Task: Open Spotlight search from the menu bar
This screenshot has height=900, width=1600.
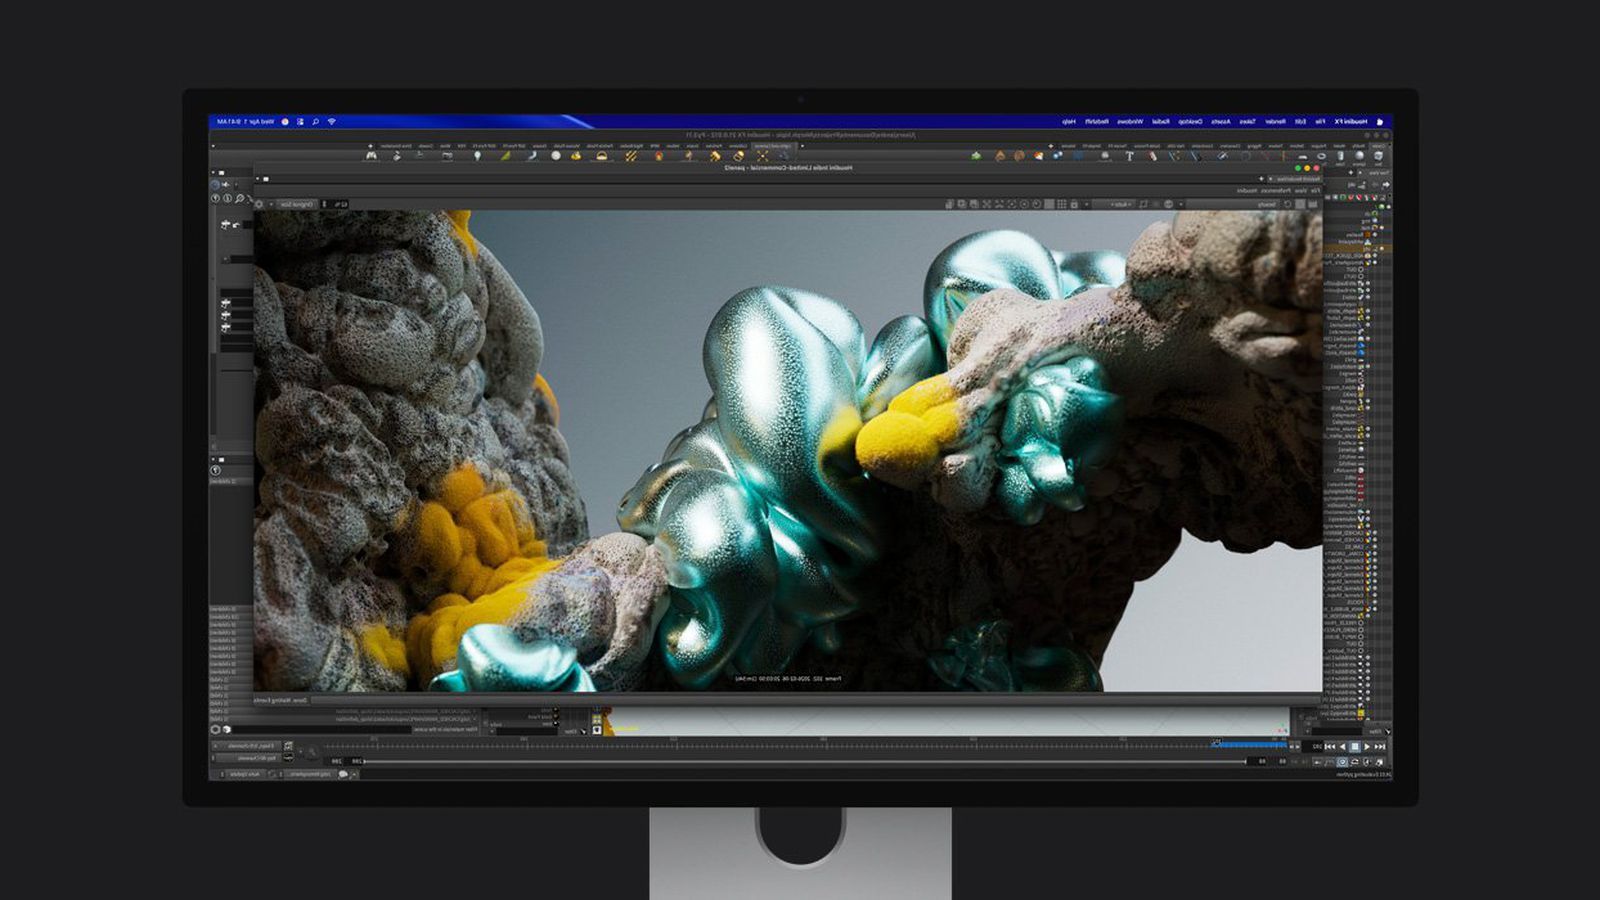Action: coord(315,121)
